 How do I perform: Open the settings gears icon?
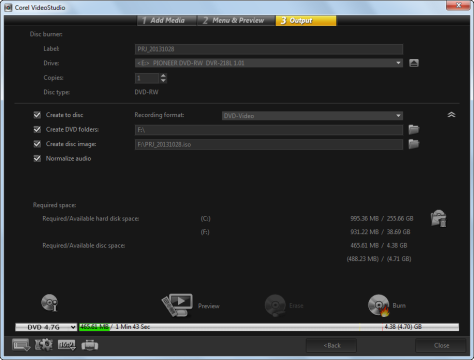(44, 345)
